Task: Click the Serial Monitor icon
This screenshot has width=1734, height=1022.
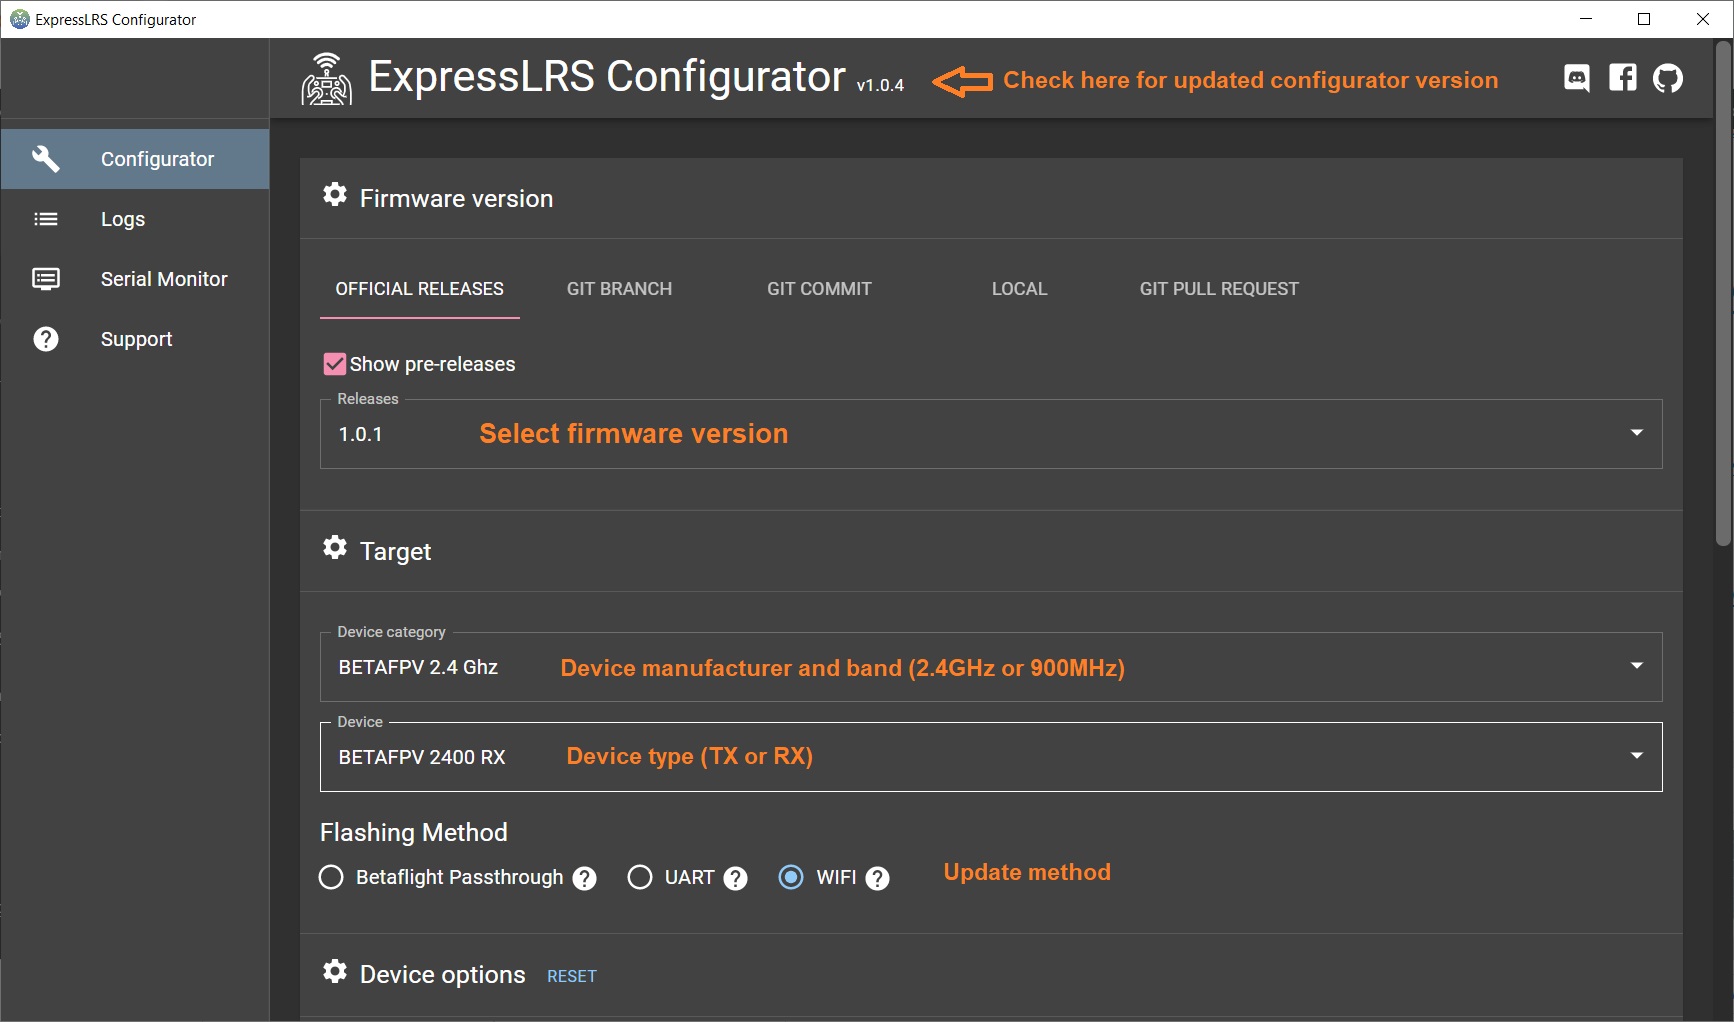Action: [x=46, y=279]
